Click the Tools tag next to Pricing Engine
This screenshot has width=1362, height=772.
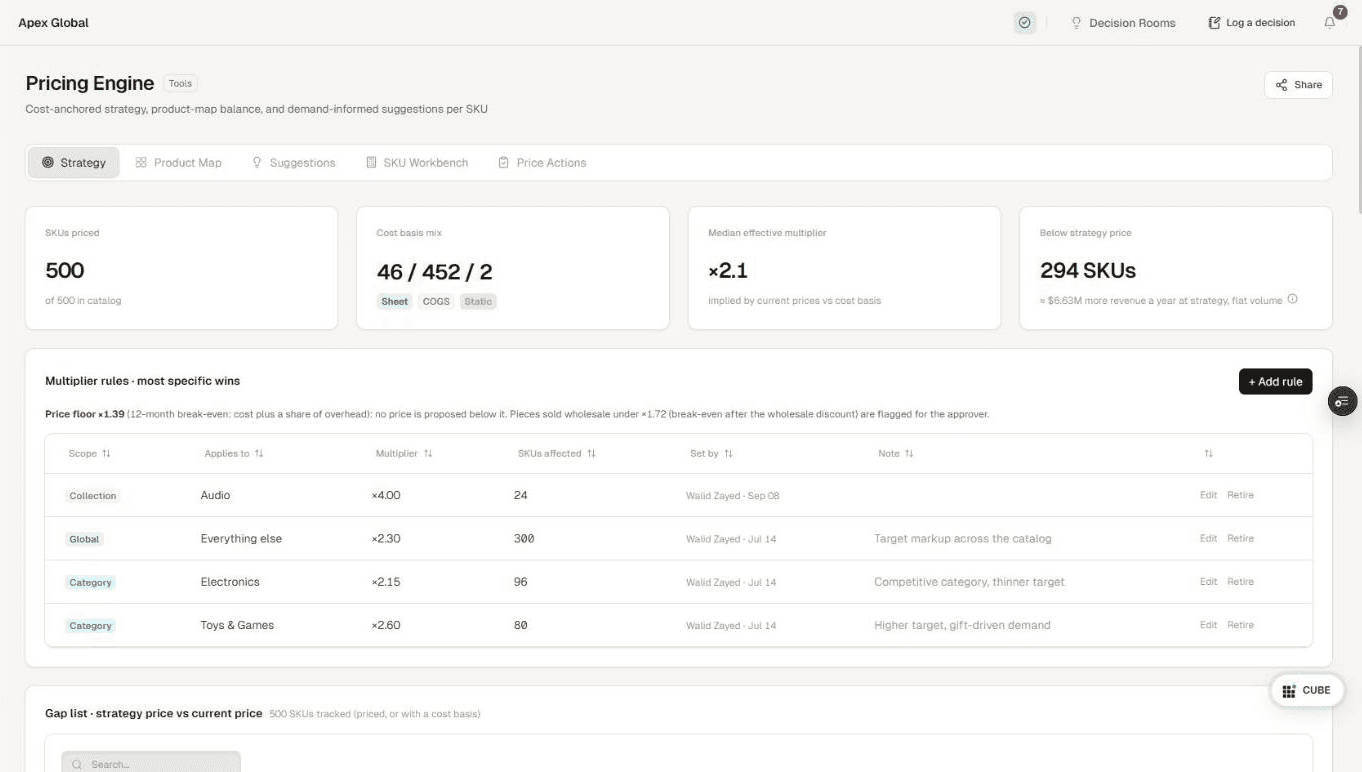click(x=180, y=84)
